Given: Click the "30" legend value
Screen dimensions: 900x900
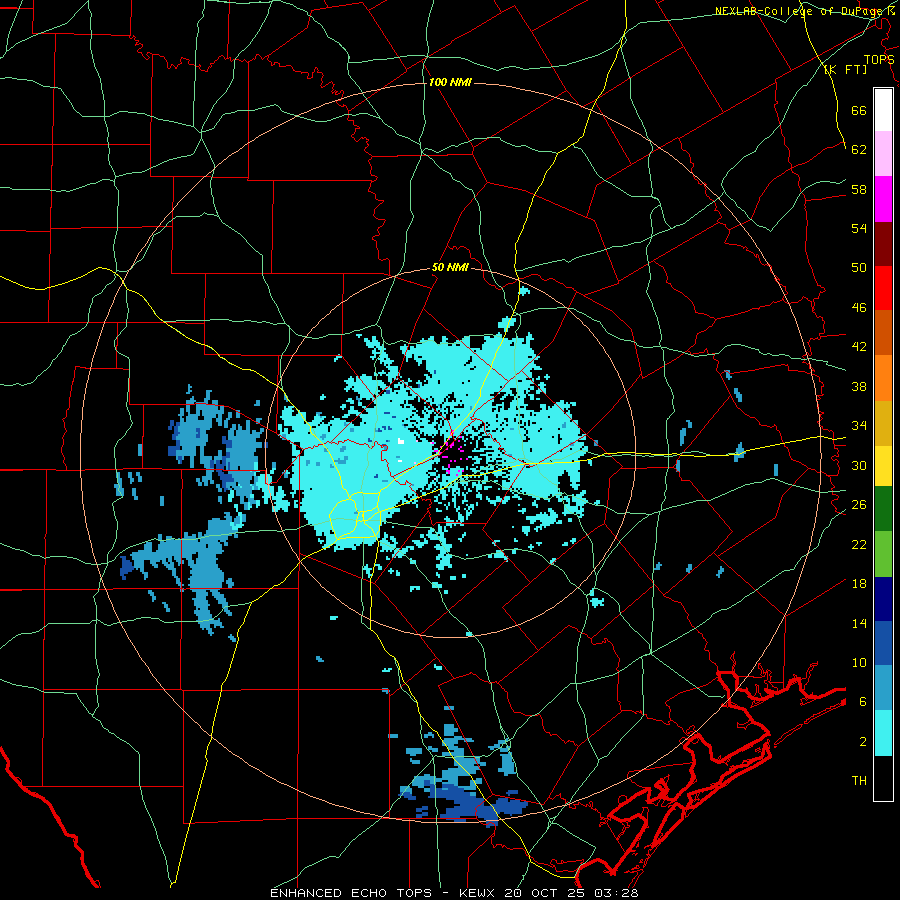Looking at the screenshot, I should pos(859,465).
